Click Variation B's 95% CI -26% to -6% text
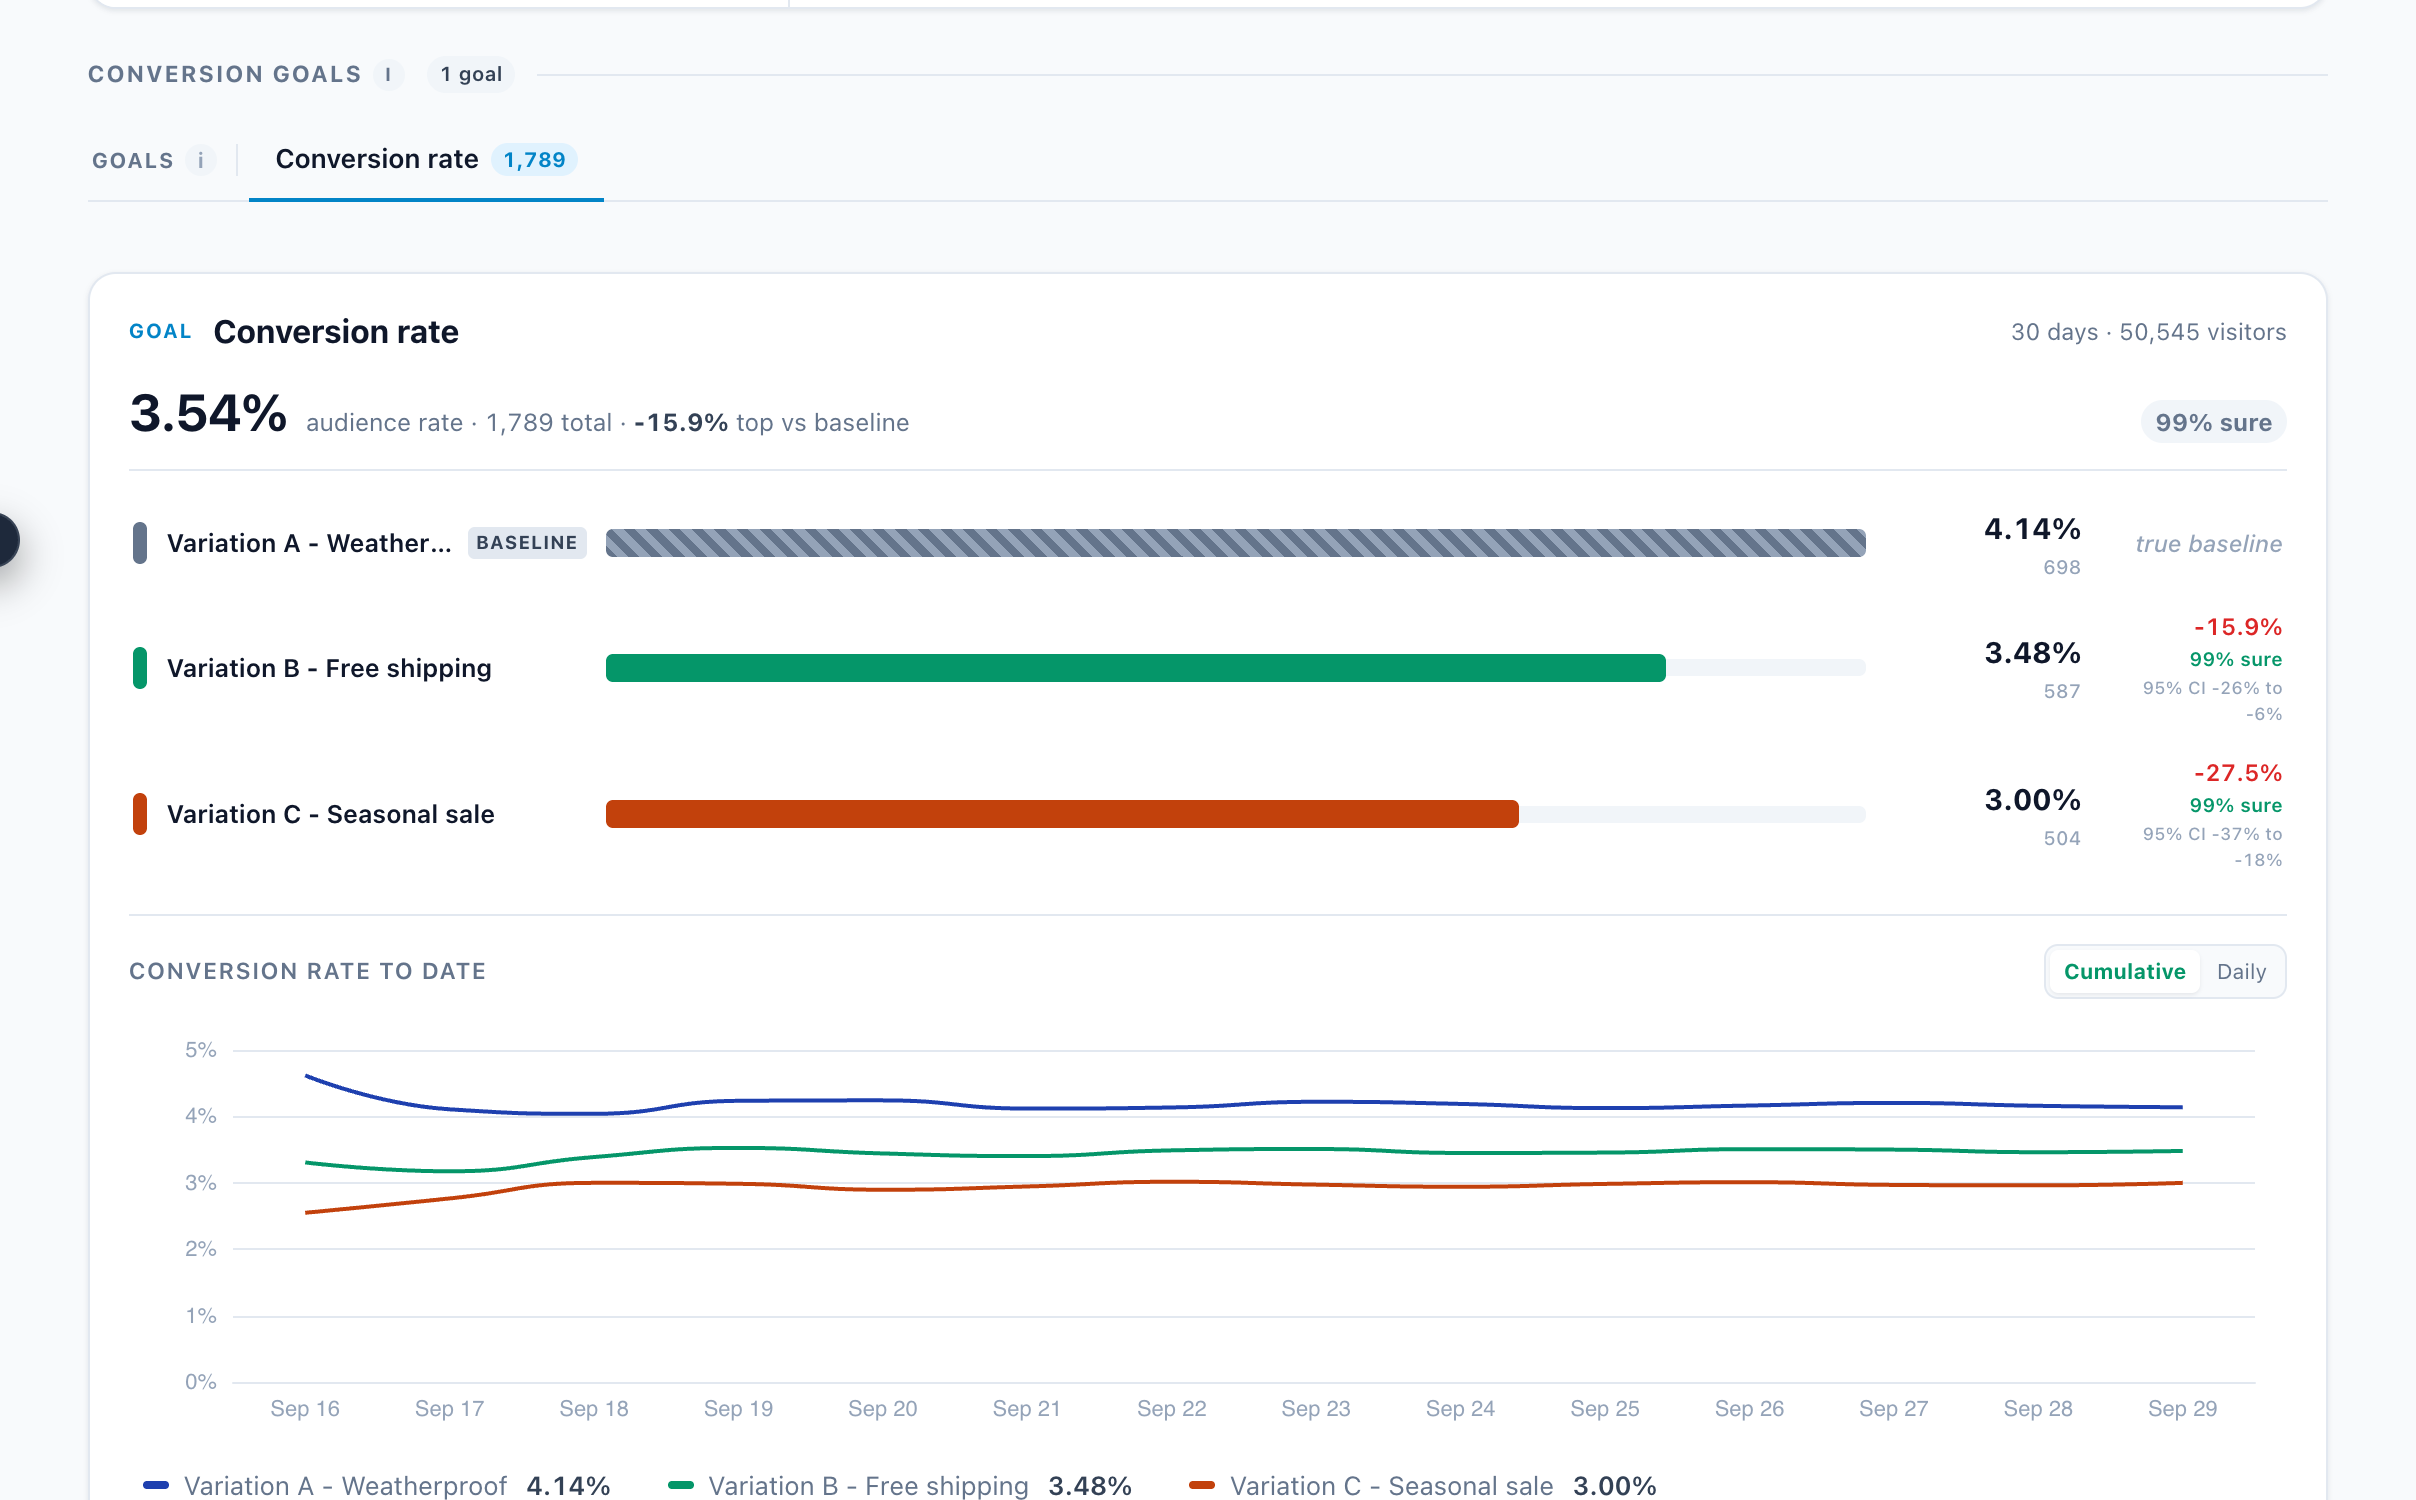The height and width of the screenshot is (1500, 2416). pos(2212,701)
